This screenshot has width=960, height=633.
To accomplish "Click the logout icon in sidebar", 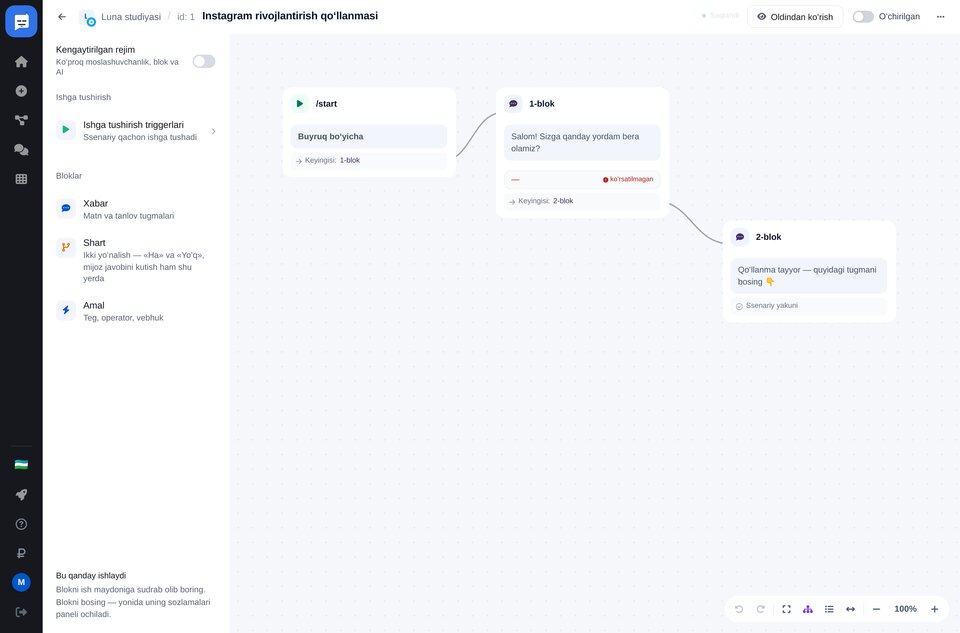I will (21, 612).
